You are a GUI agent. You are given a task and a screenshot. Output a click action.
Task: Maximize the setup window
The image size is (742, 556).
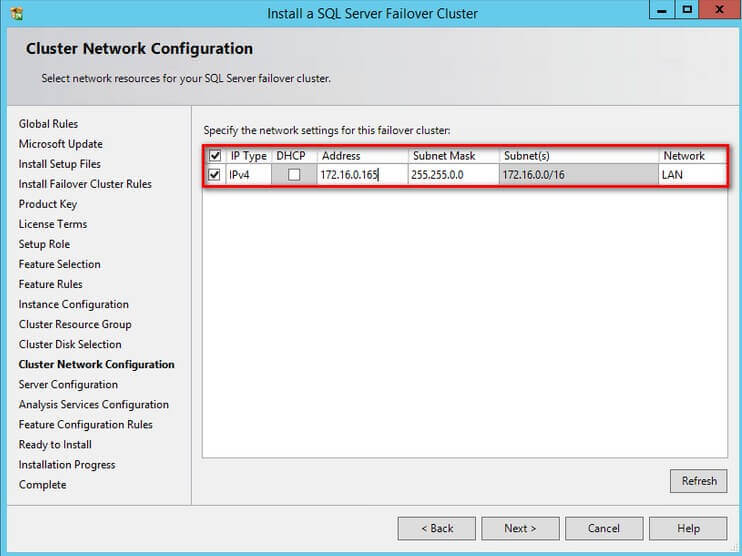[687, 9]
